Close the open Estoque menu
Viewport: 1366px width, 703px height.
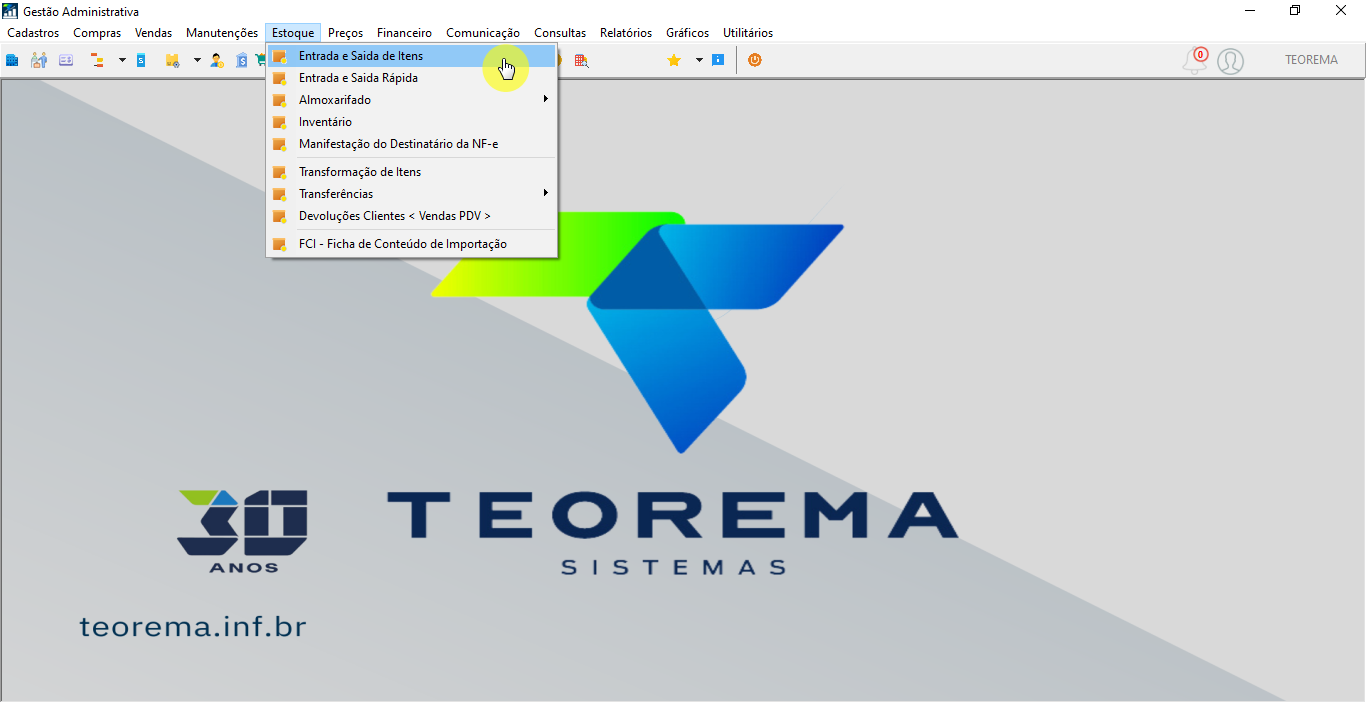click(293, 33)
